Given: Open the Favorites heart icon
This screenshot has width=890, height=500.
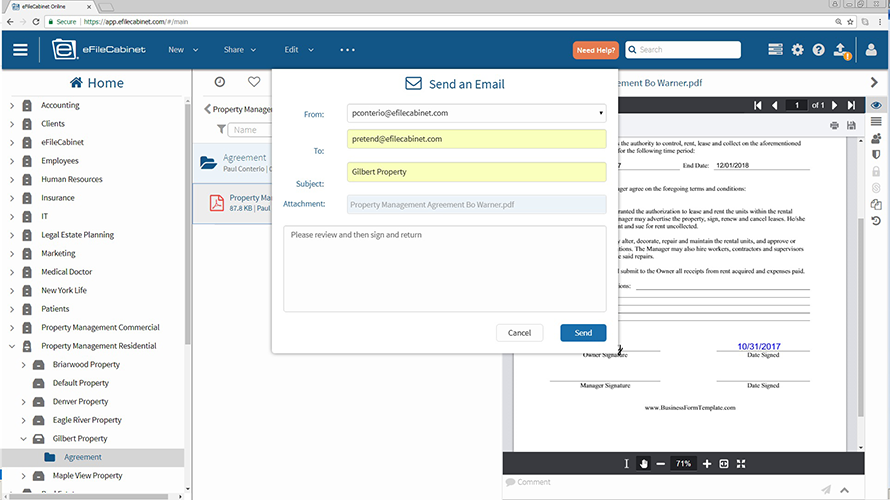Looking at the screenshot, I should point(254,82).
